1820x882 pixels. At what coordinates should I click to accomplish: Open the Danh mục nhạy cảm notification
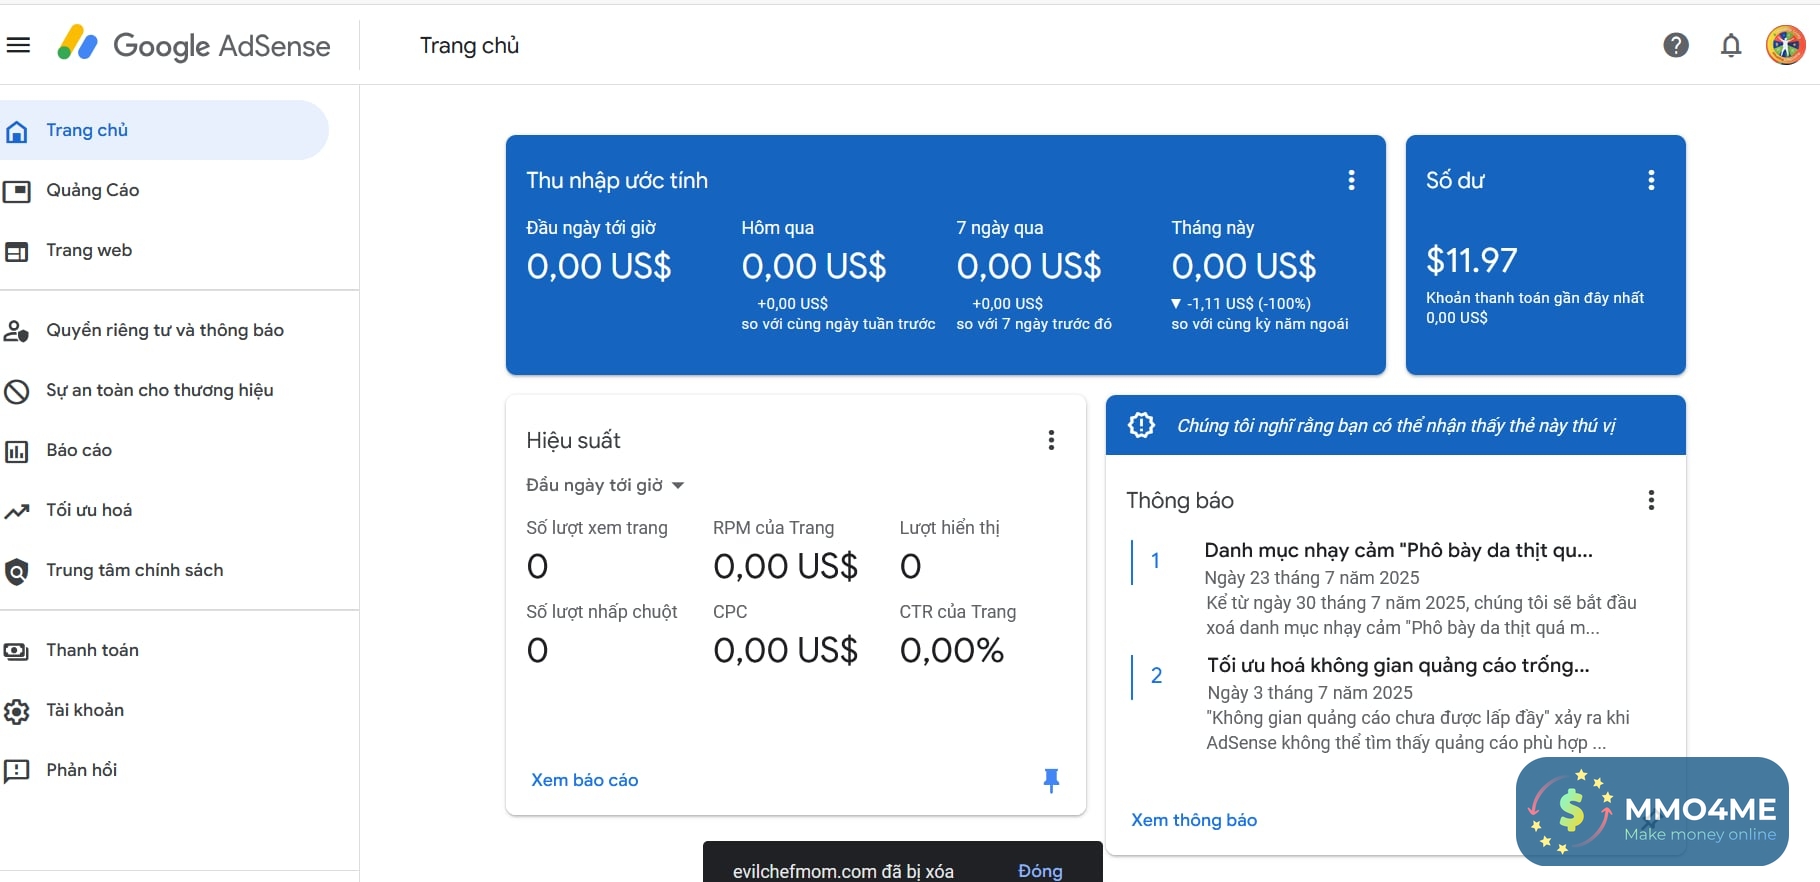coord(1398,550)
